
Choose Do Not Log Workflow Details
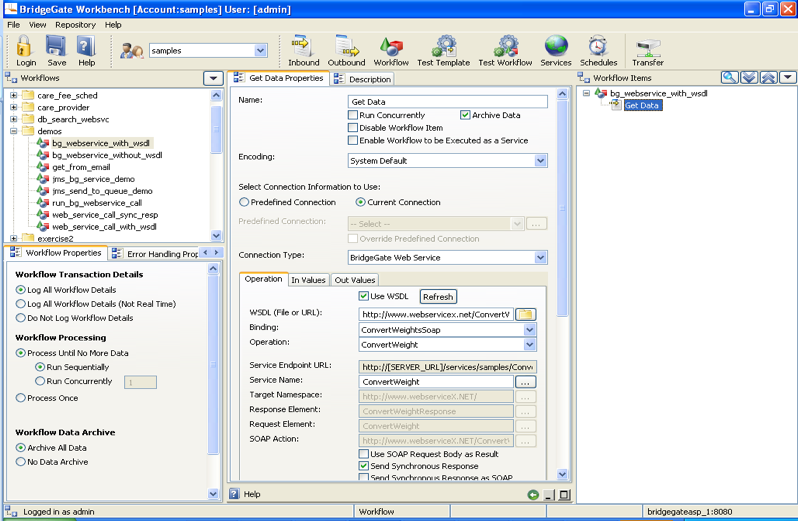click(20, 318)
